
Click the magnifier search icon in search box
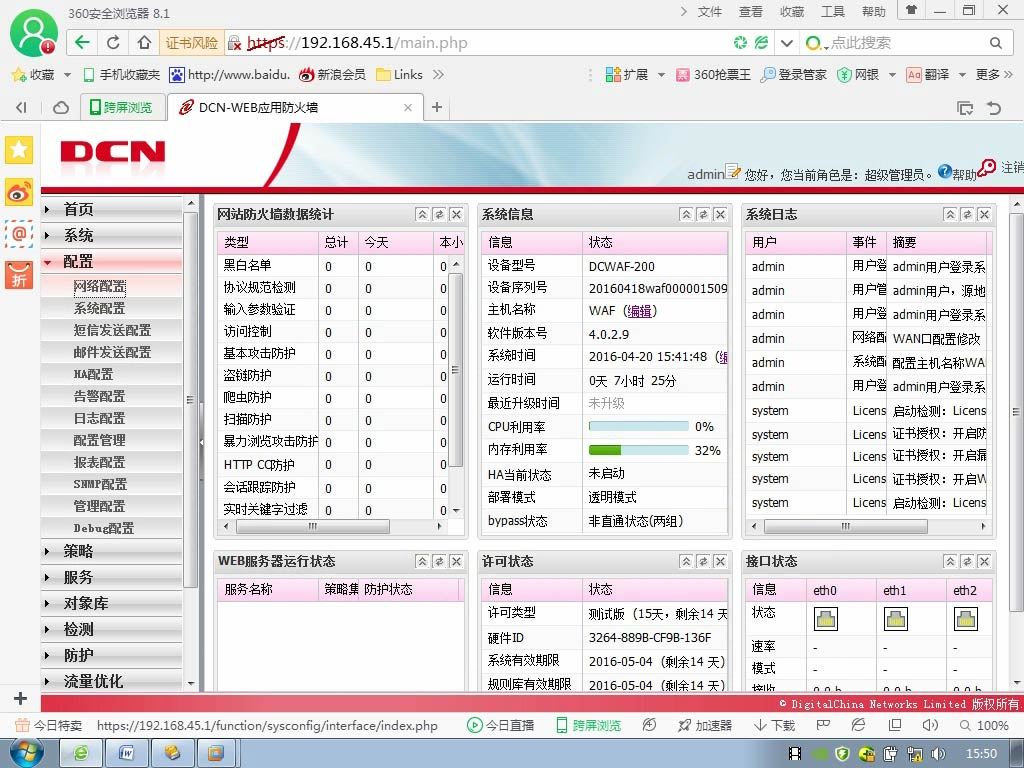click(x=996, y=43)
